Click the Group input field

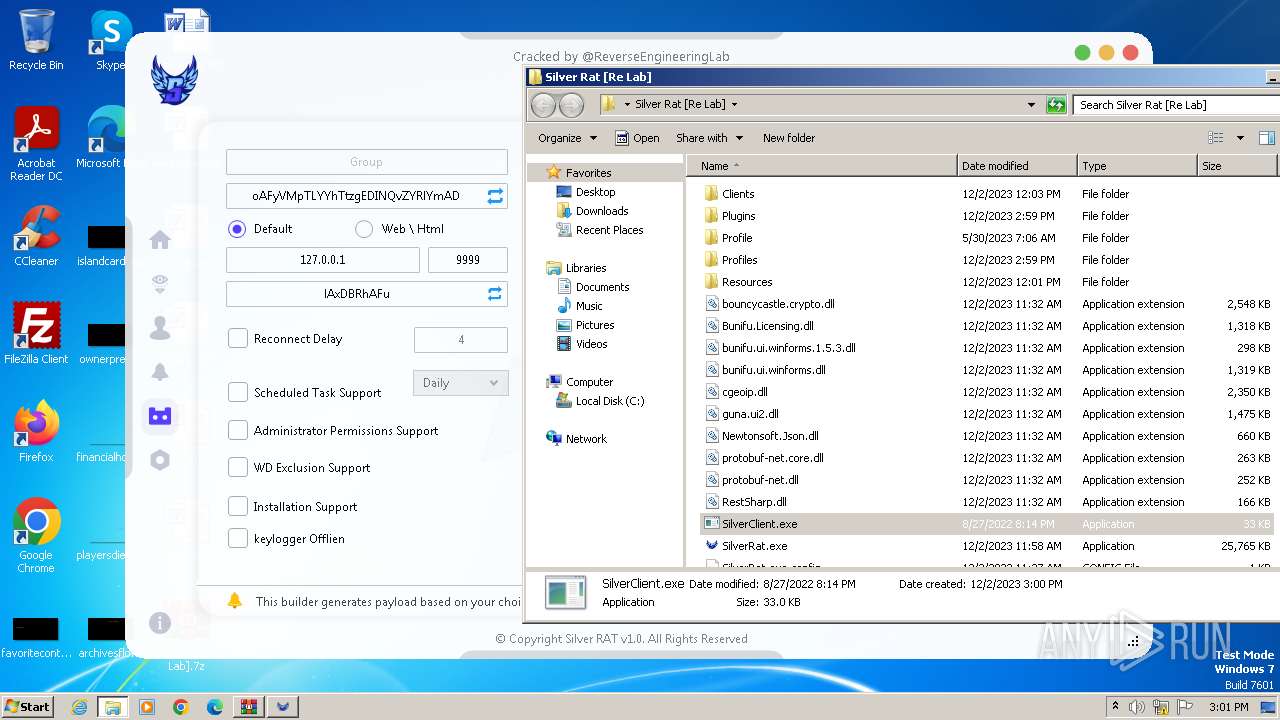point(367,162)
